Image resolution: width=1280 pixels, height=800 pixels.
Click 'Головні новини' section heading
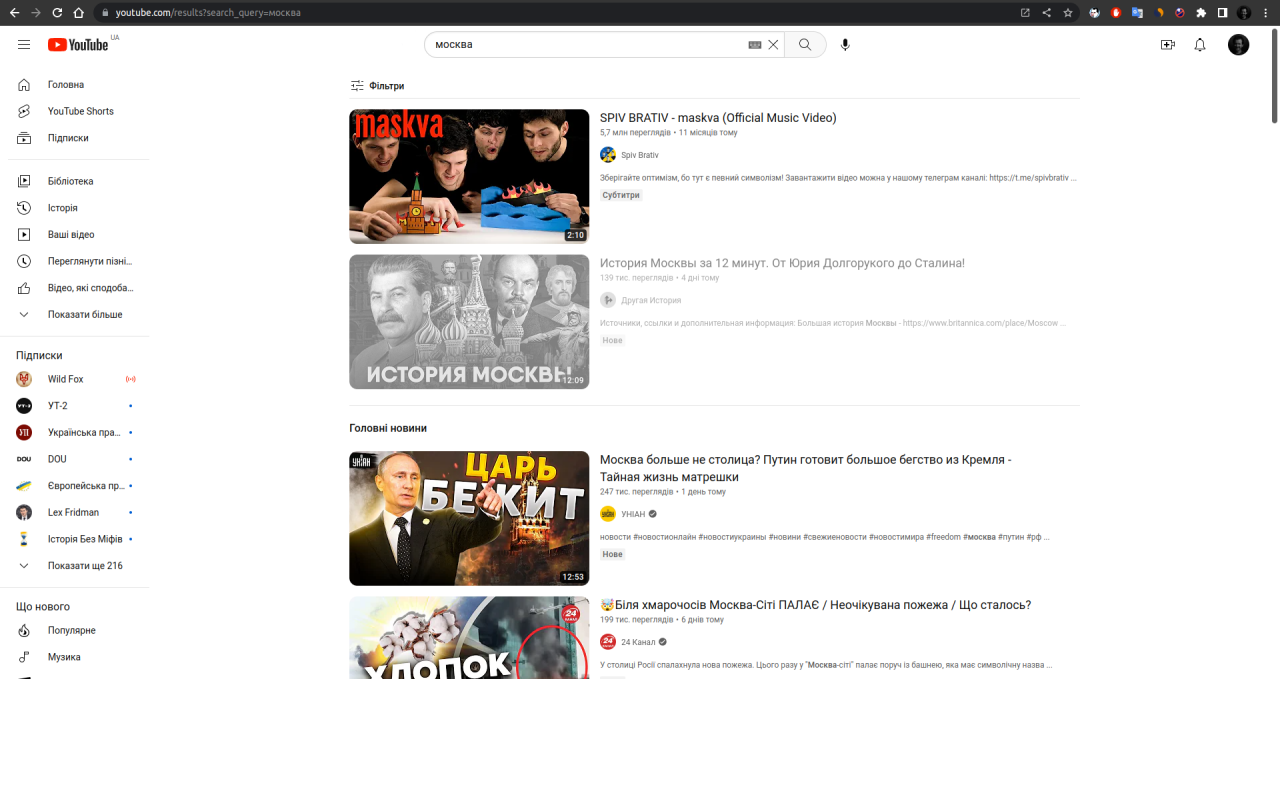click(388, 428)
